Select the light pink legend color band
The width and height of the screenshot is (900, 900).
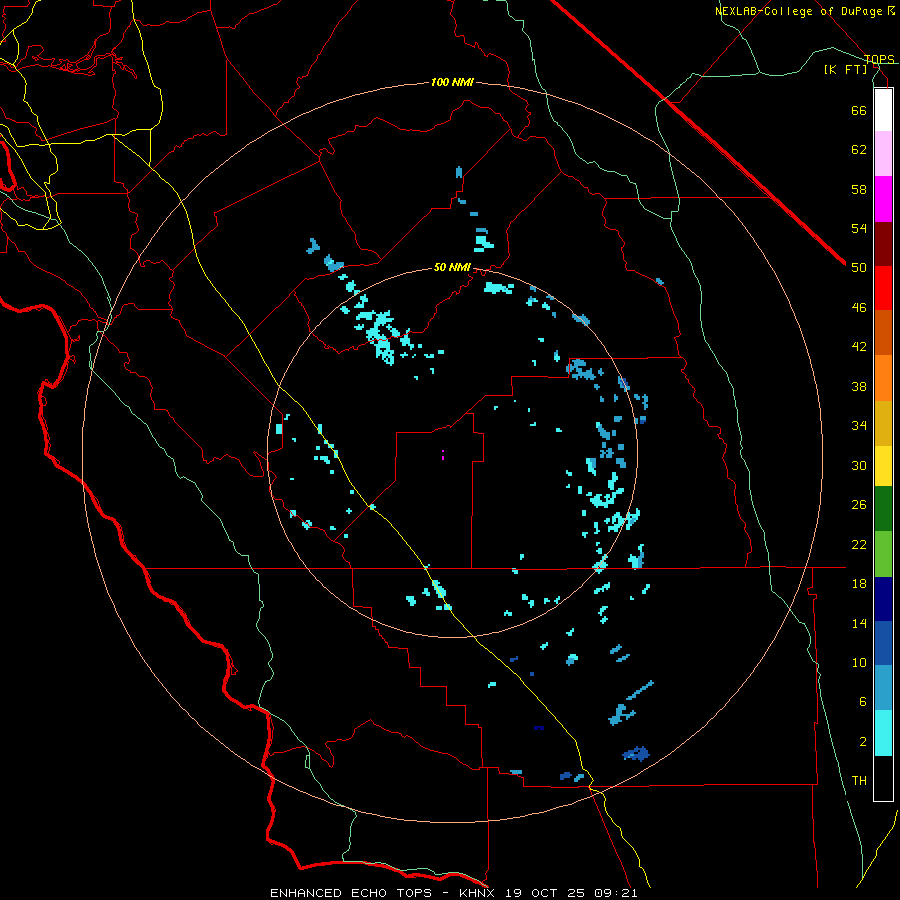click(883, 154)
